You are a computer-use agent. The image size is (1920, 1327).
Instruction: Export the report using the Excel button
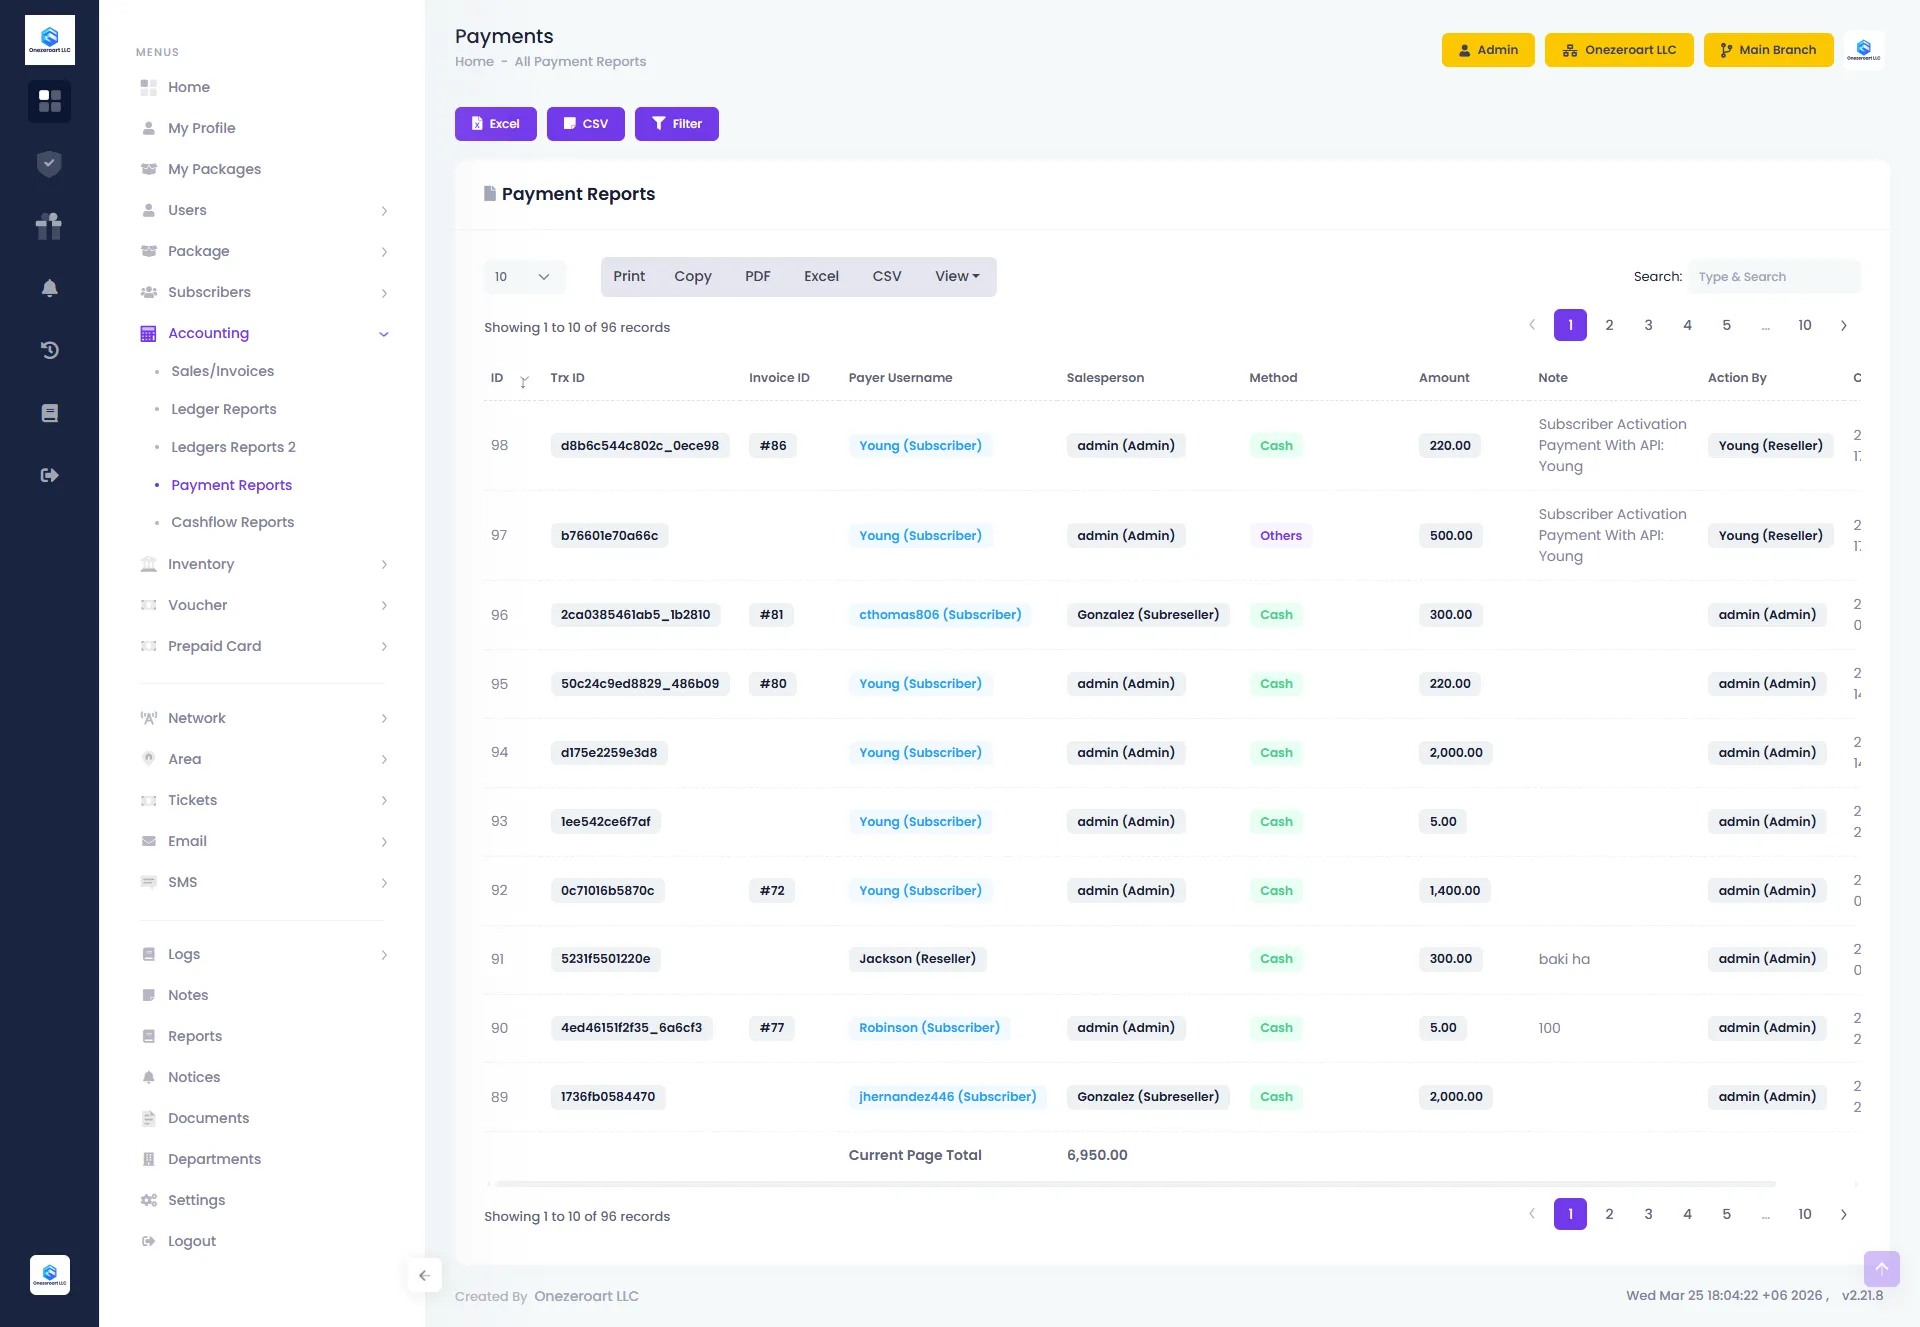[495, 123]
